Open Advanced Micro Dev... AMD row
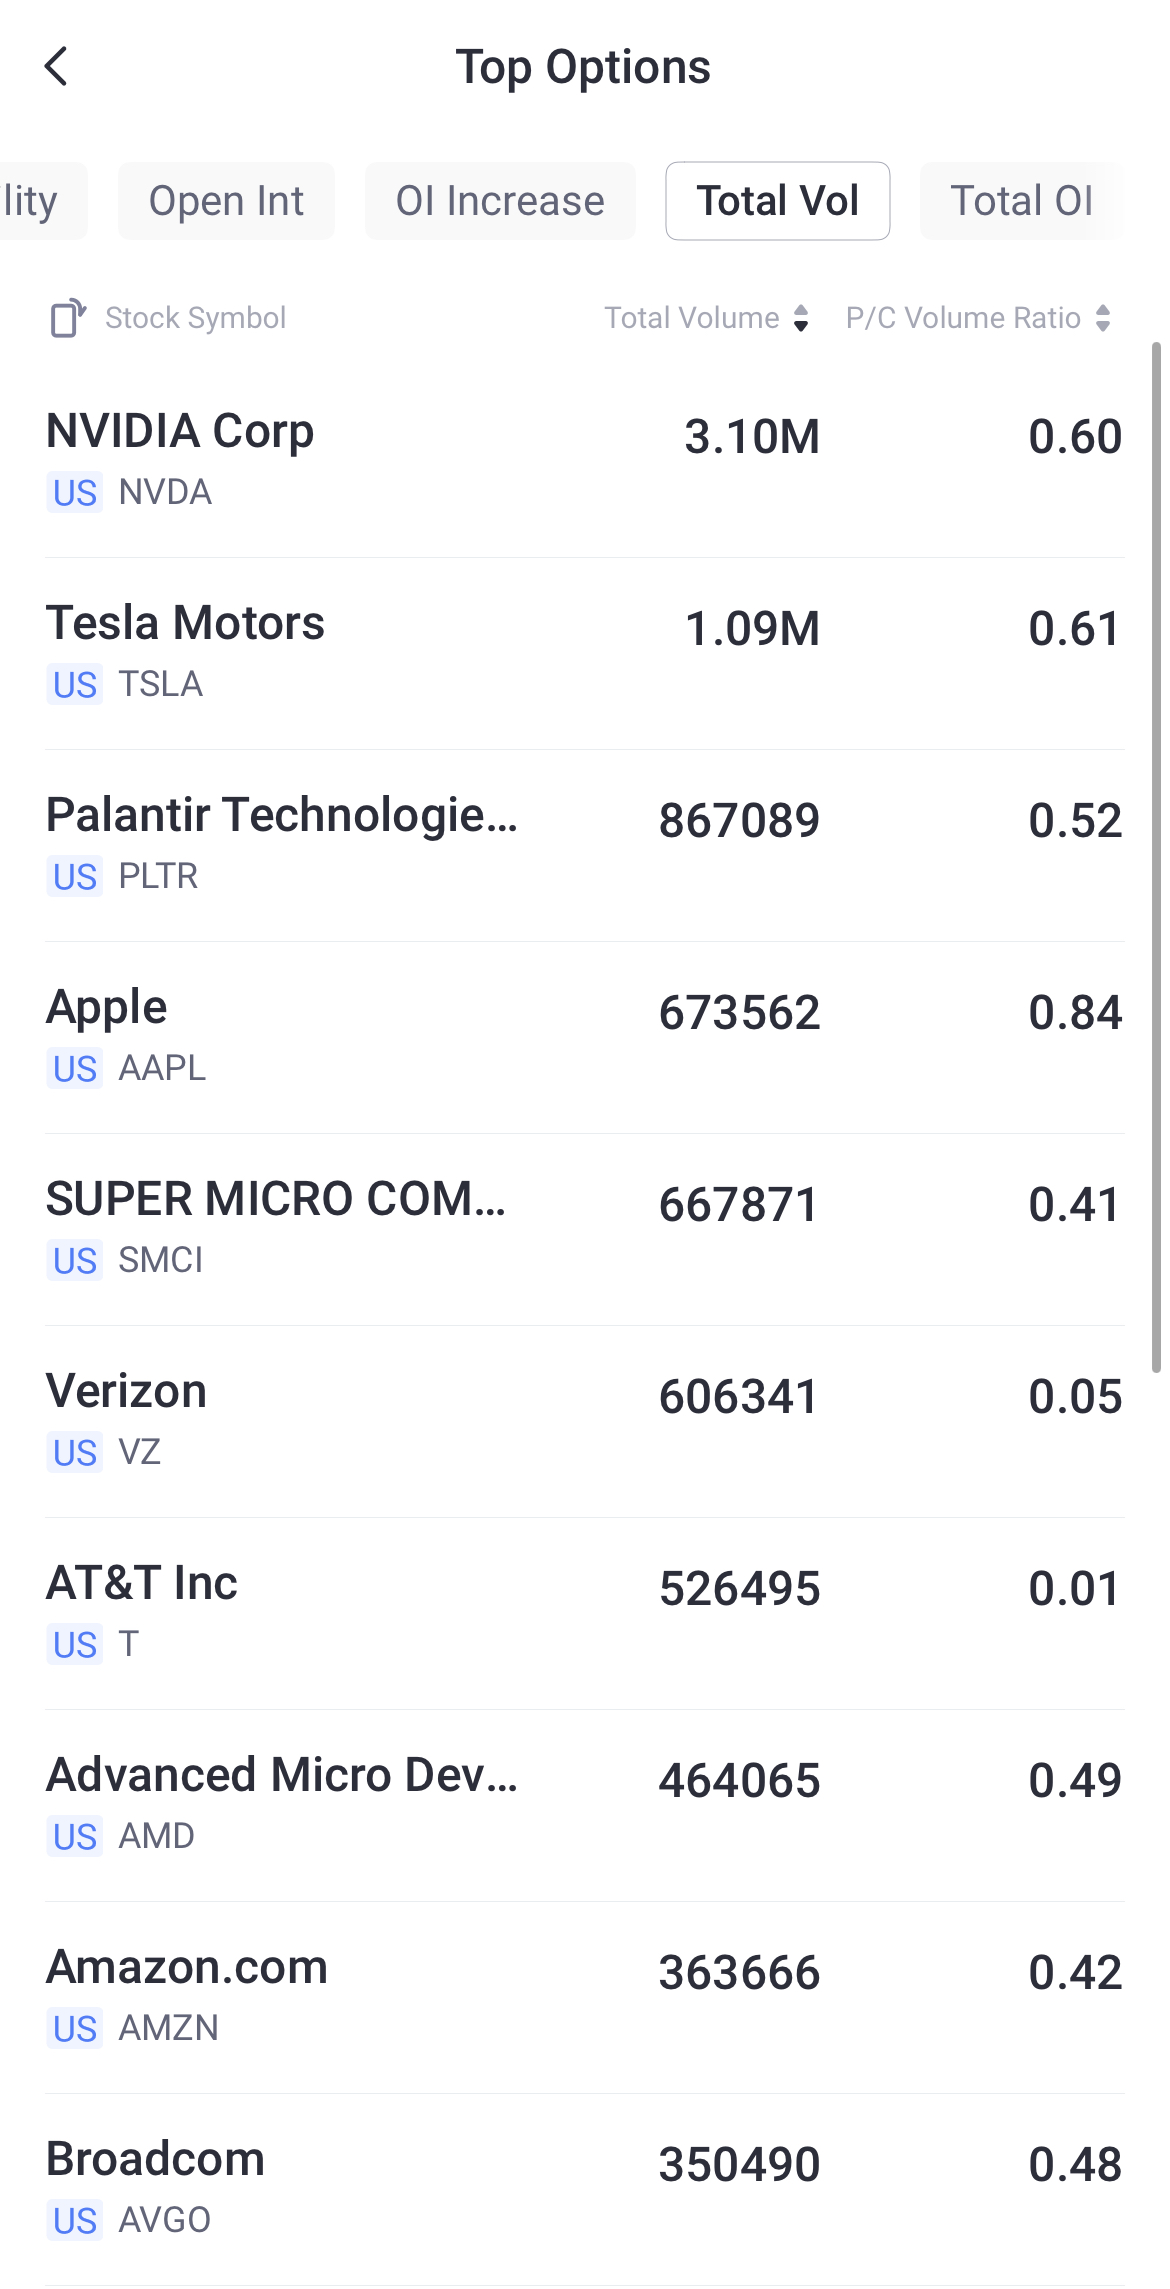 585,1804
